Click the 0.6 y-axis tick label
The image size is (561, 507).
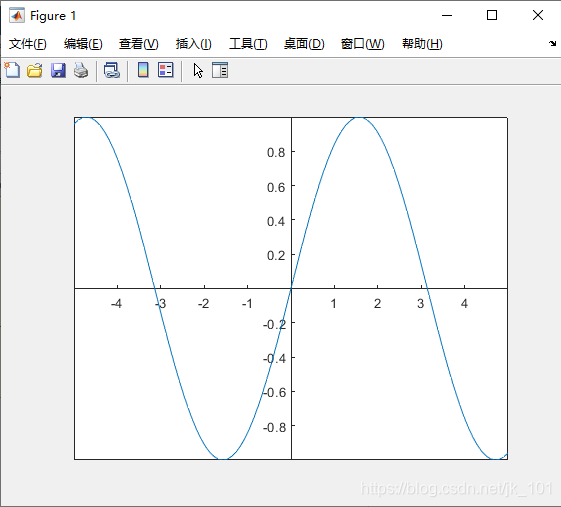click(276, 187)
